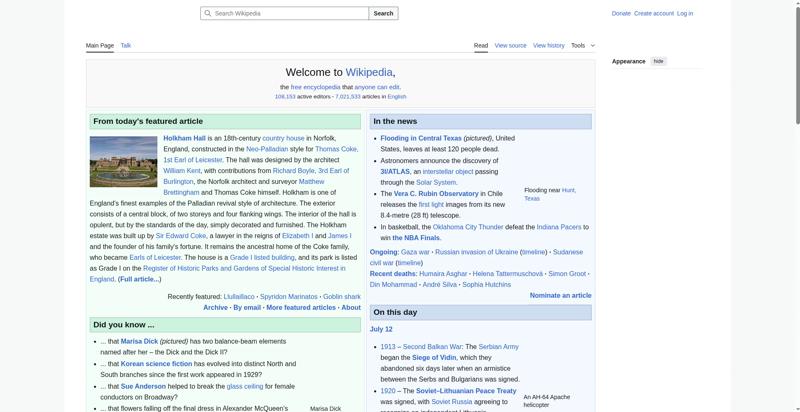Open the featured article Archive link
This screenshot has height=412, width=800.
tap(215, 307)
